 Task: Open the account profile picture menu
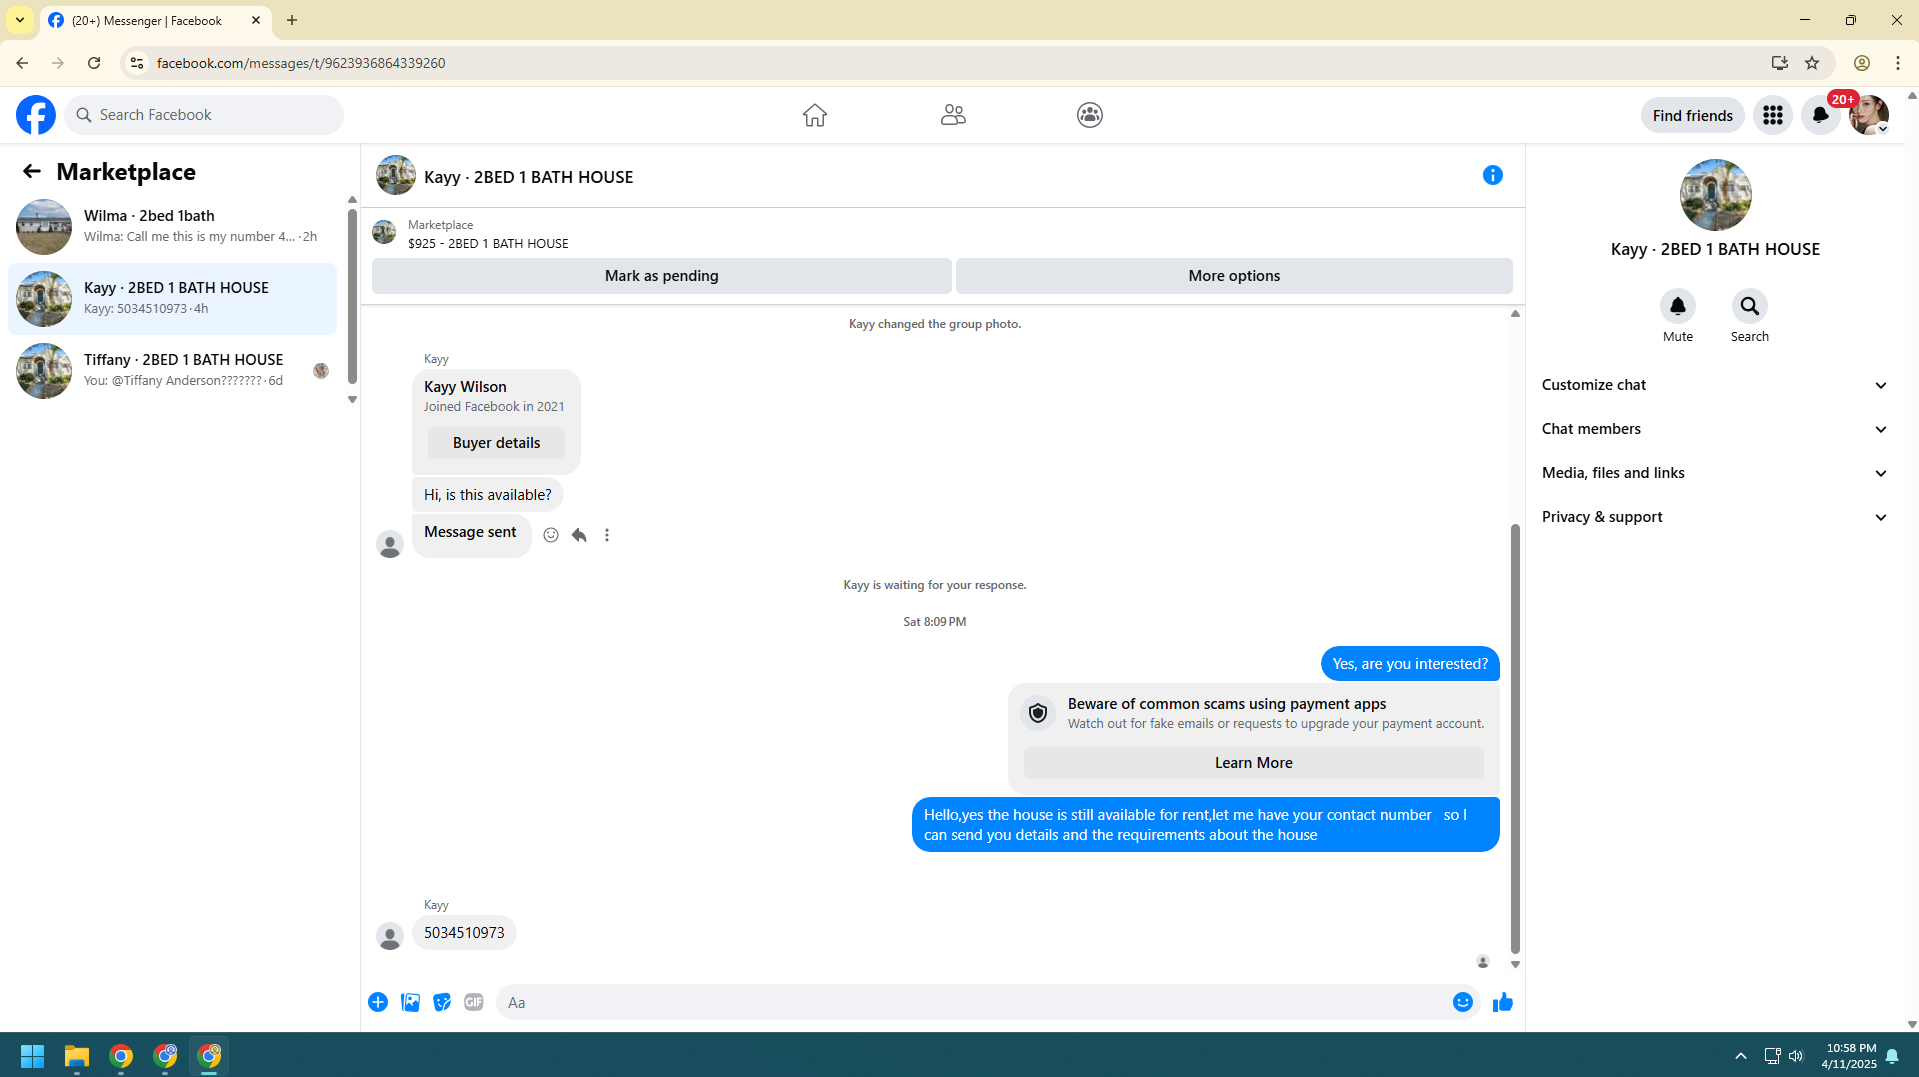click(x=1868, y=115)
